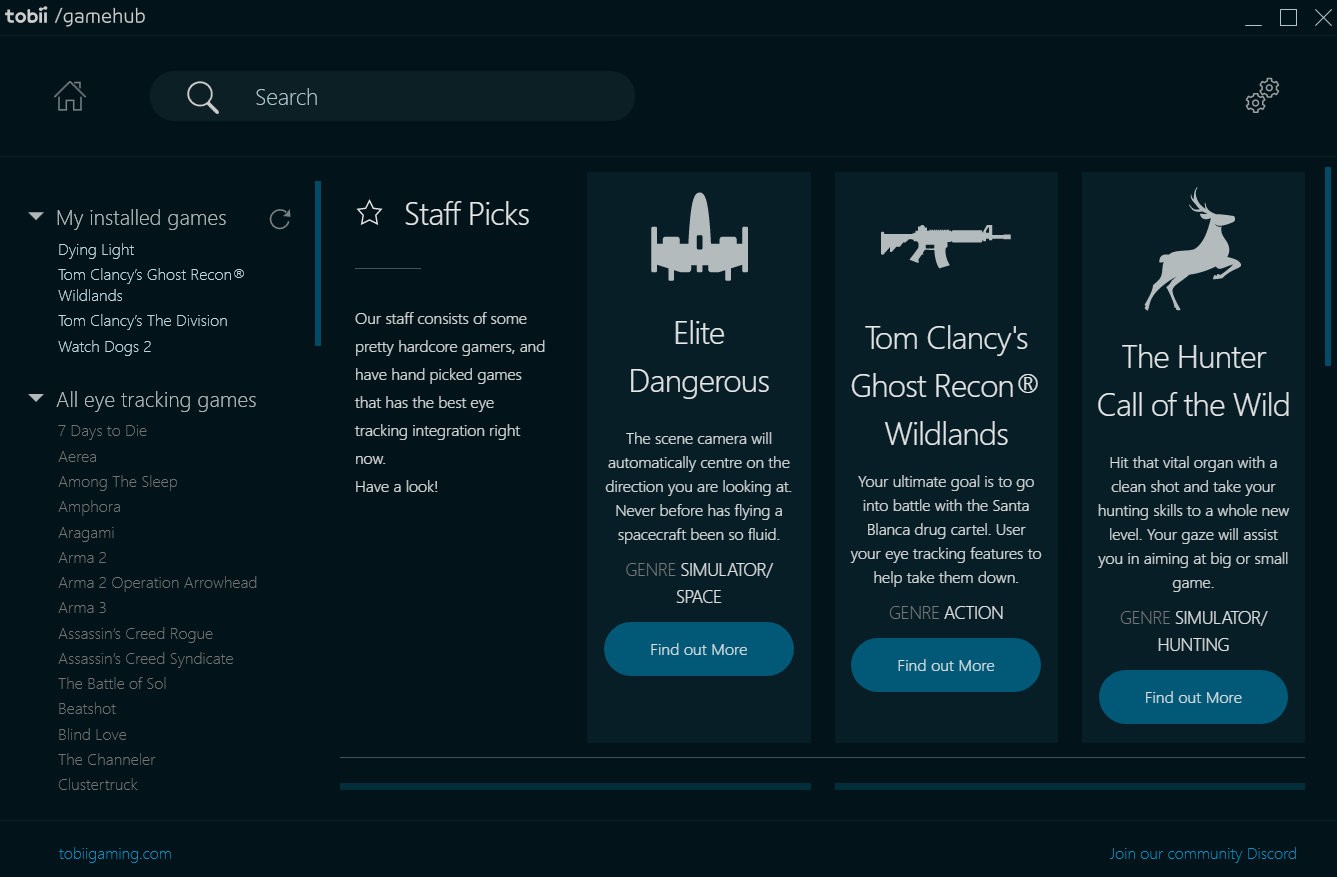
Task: Open Clustertruck in the games list
Action: pyautogui.click(x=98, y=785)
